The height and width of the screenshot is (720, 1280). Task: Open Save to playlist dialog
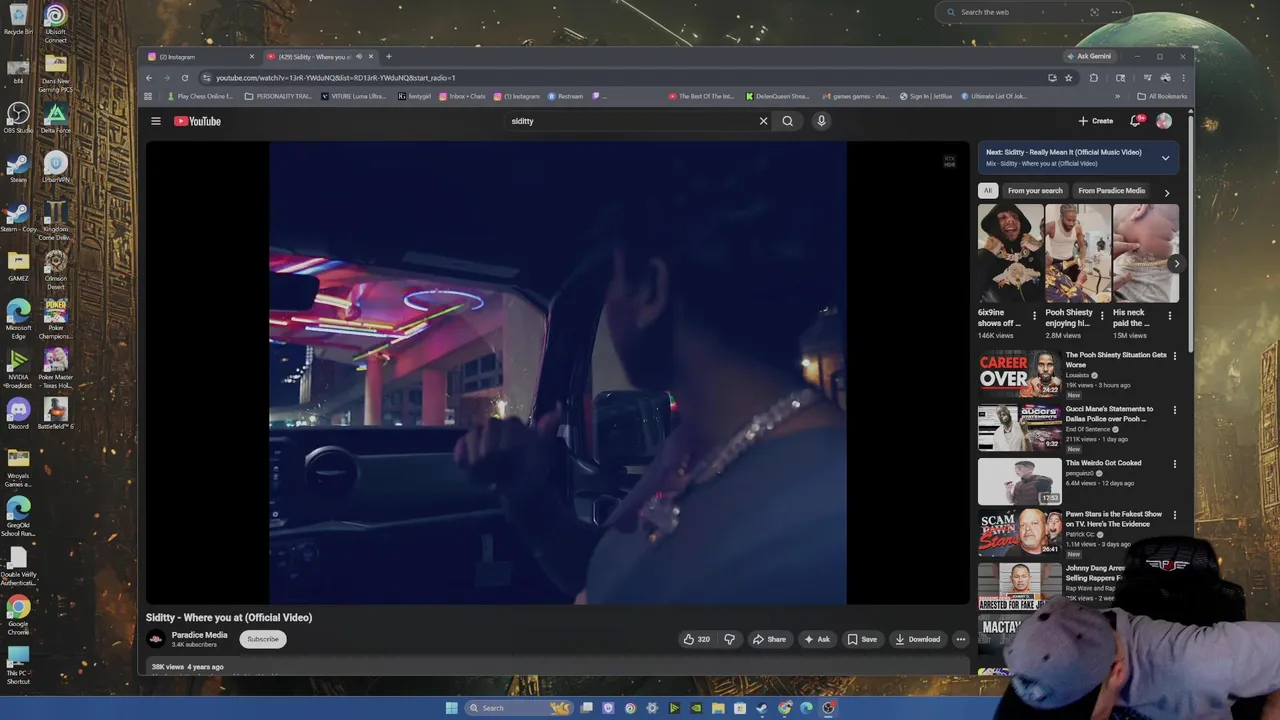[862, 639]
